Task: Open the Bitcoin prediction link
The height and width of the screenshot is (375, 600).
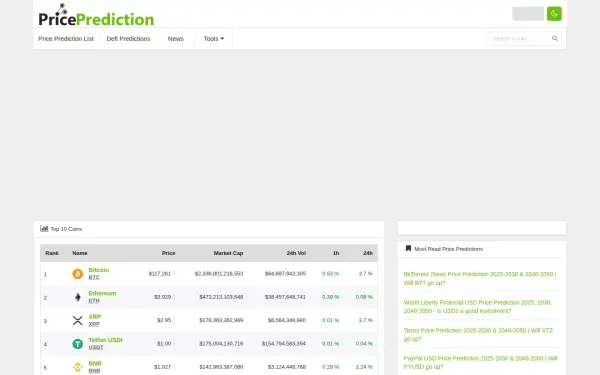Action: [x=99, y=270]
